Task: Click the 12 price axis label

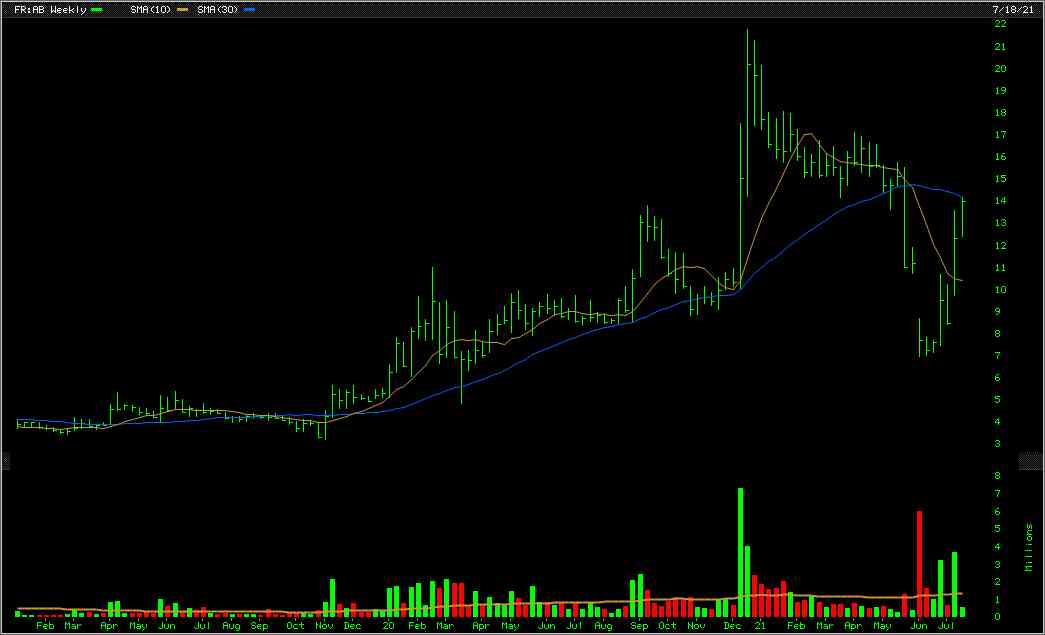Action: point(1000,246)
